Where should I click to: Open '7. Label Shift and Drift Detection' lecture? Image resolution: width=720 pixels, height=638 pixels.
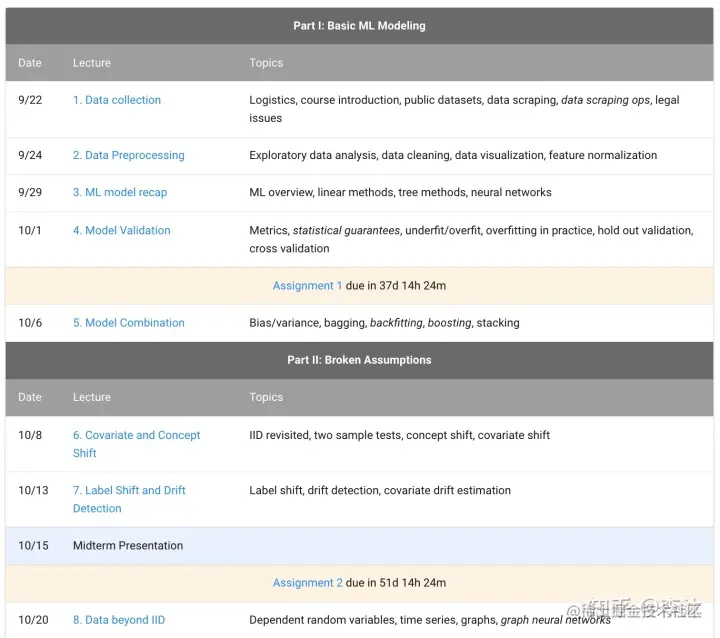[129, 499]
